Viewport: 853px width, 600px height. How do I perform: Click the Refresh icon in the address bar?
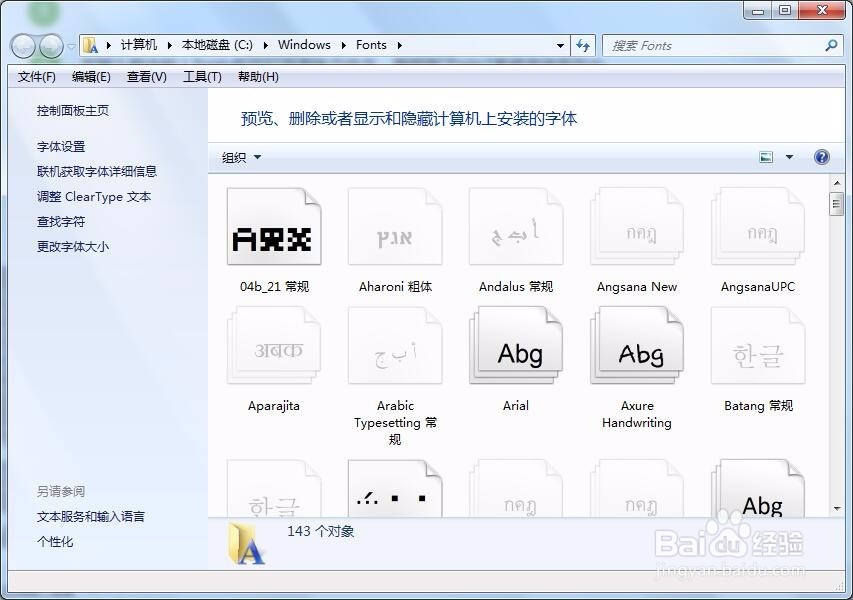click(583, 45)
